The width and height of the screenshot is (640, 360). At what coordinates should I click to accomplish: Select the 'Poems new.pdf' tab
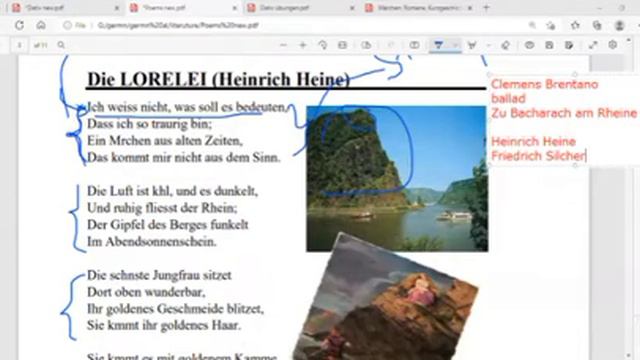coord(183,8)
